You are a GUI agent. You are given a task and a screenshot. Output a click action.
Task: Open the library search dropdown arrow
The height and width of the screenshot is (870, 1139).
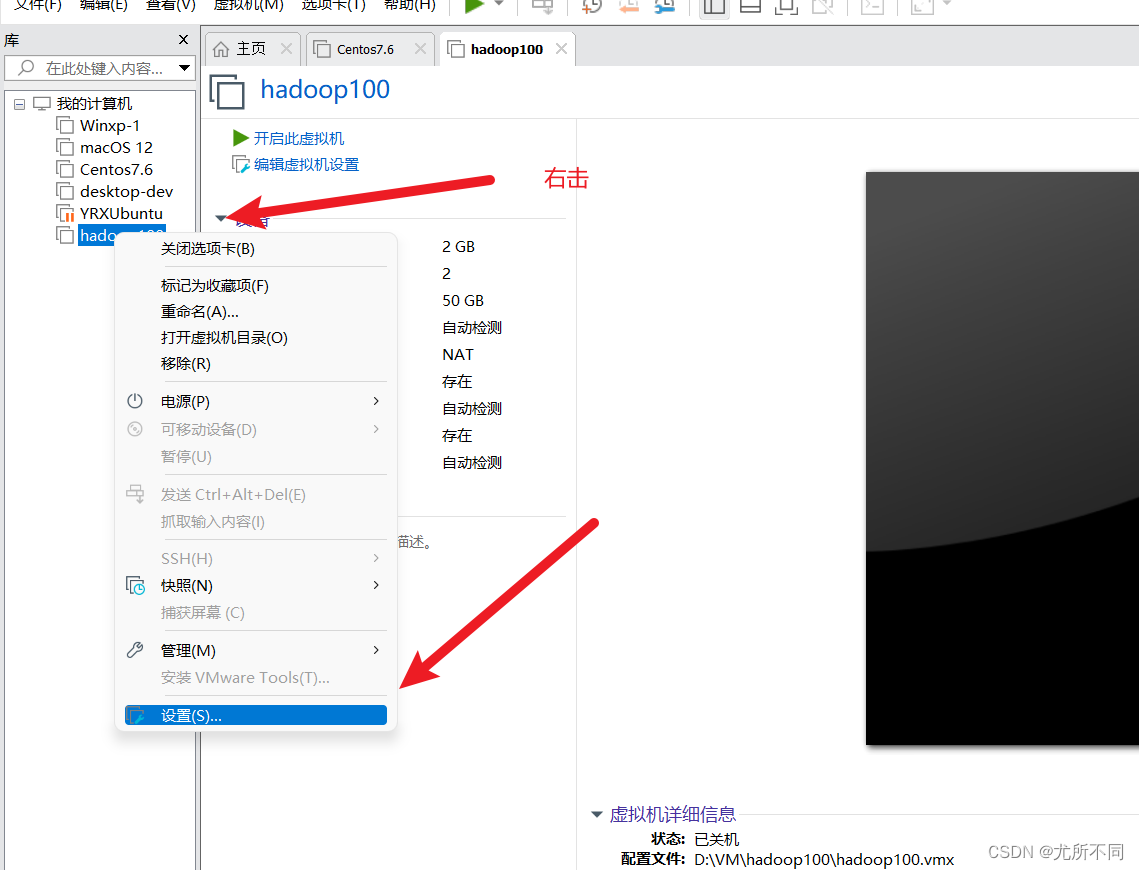pyautogui.click(x=185, y=68)
